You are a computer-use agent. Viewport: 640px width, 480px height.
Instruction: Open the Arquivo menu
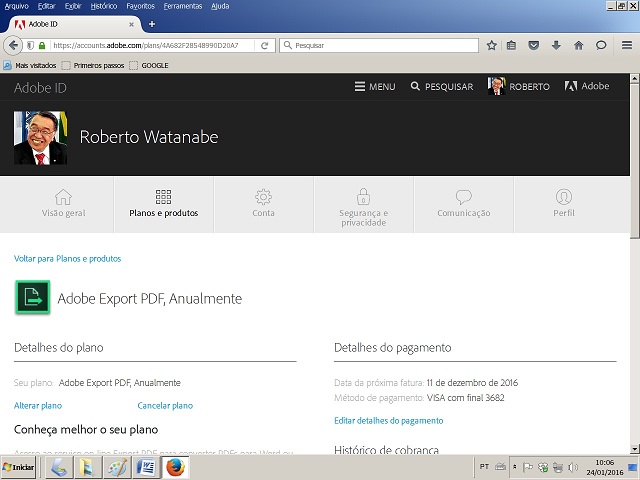17,6
